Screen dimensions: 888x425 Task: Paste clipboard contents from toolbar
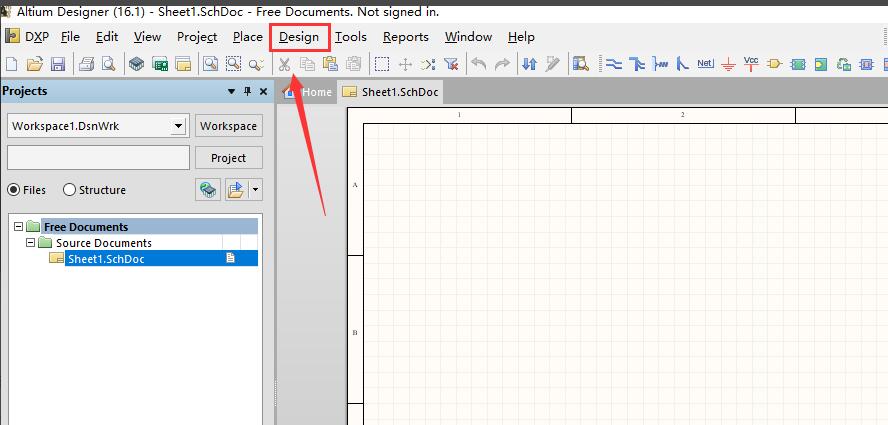[x=330, y=63]
